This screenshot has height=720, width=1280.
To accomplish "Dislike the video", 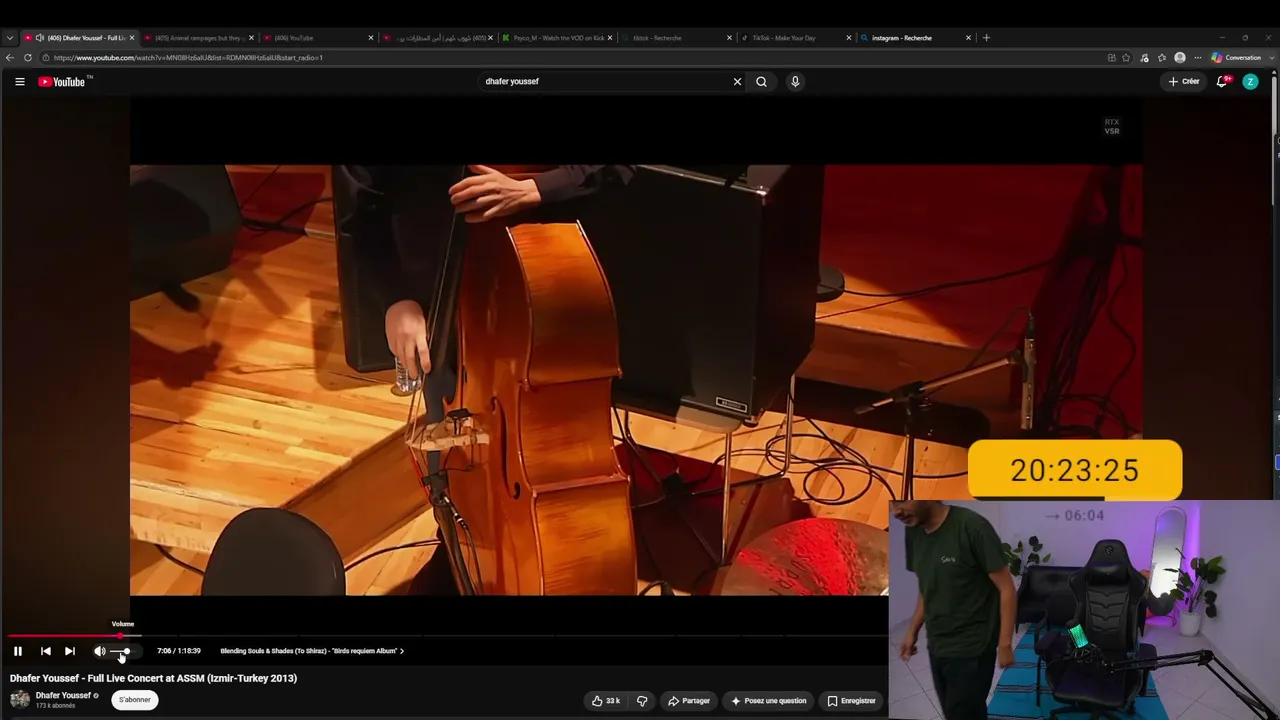I will click(x=642, y=701).
